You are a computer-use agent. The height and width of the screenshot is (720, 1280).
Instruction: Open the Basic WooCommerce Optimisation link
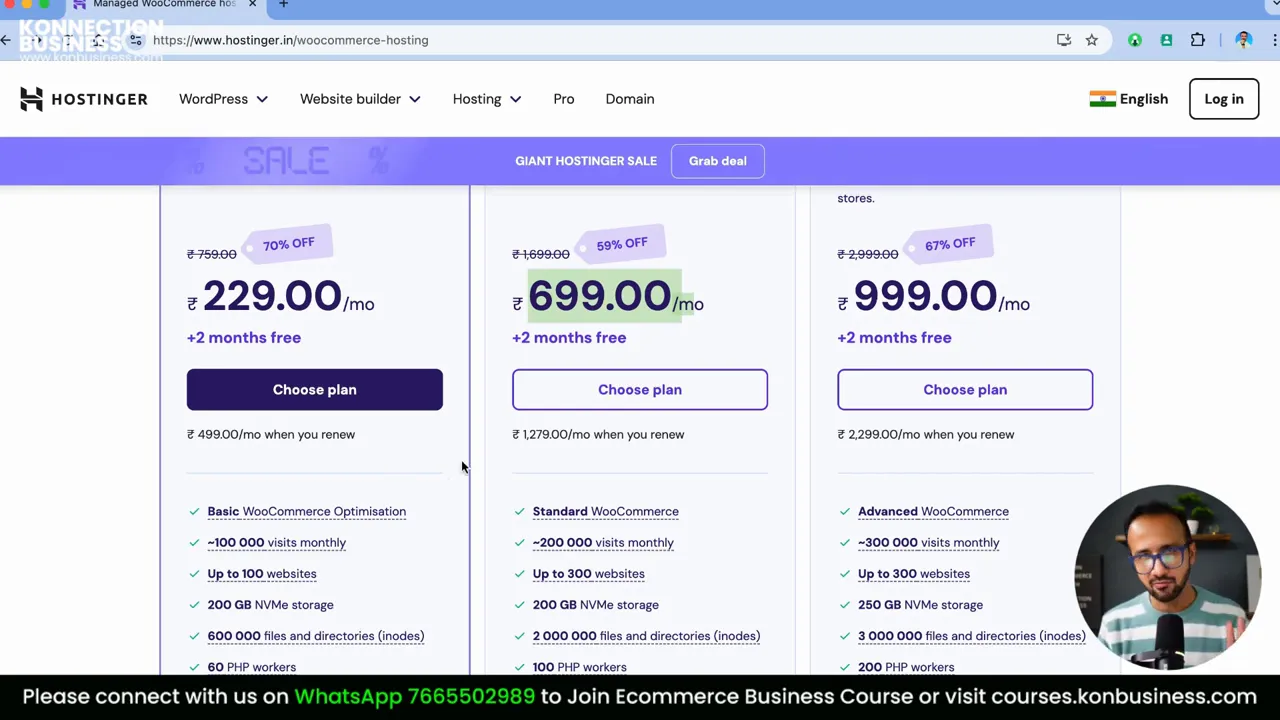click(307, 511)
